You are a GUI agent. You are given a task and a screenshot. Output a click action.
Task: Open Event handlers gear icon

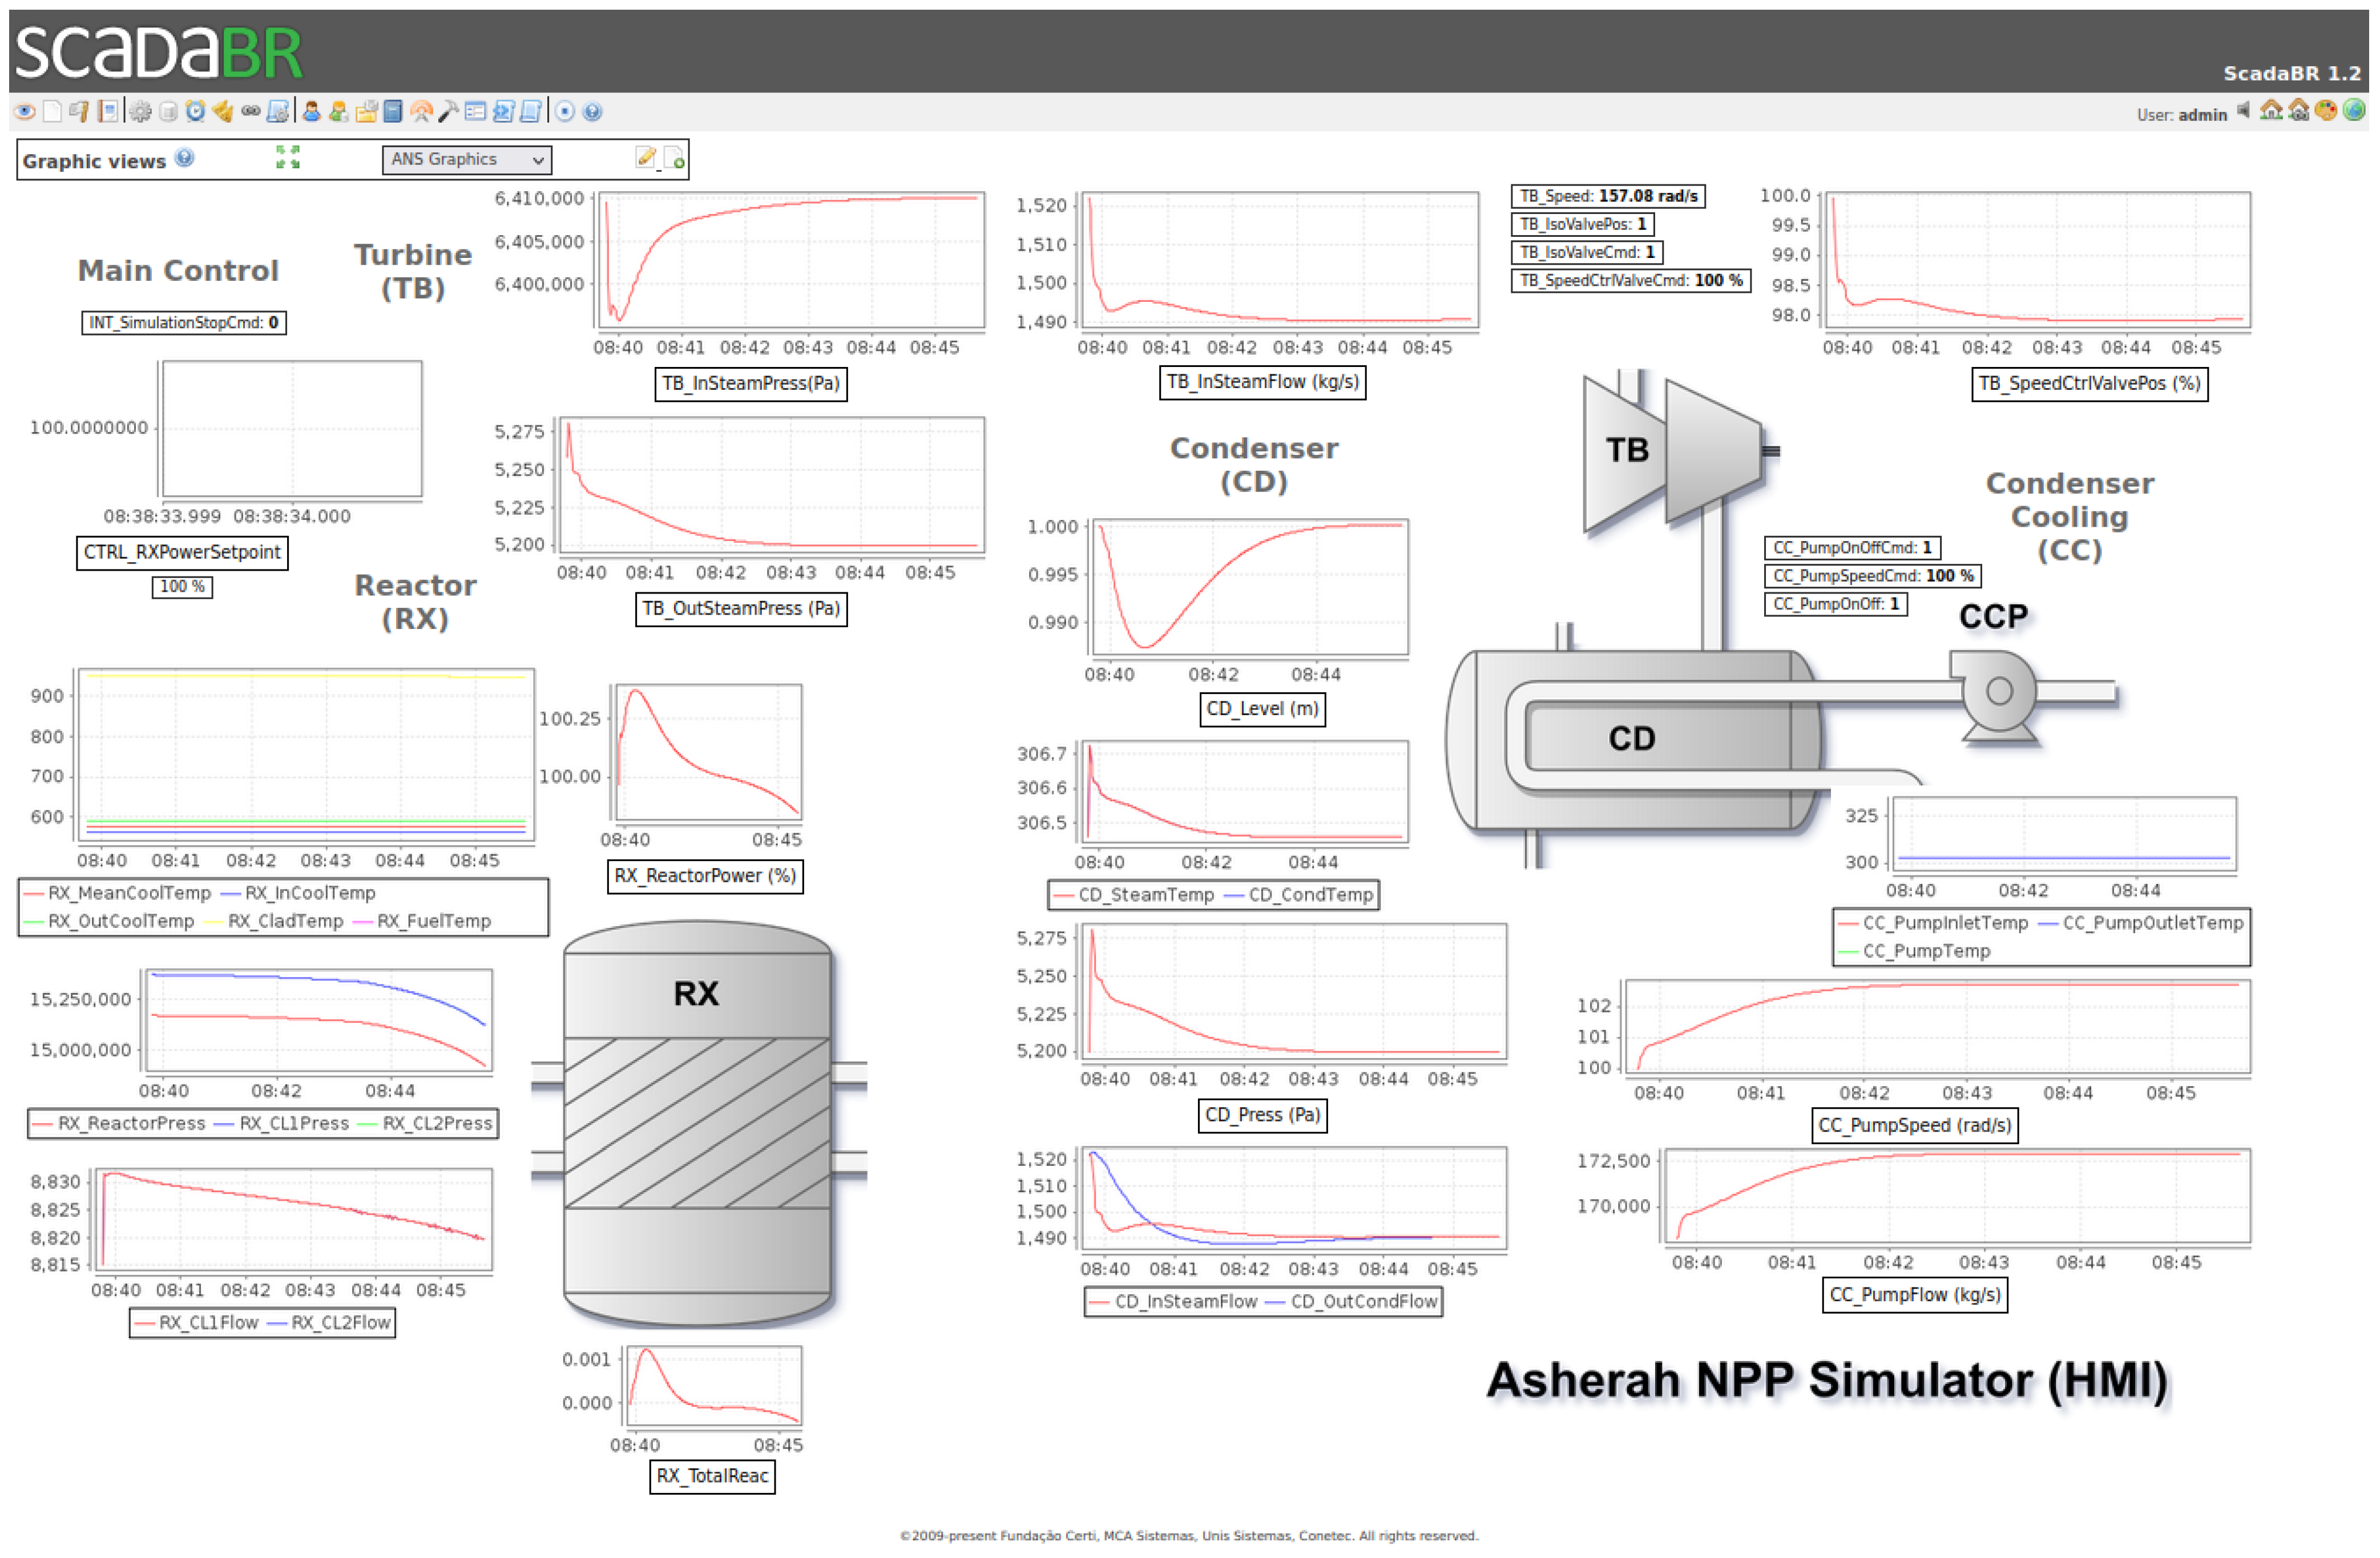pyautogui.click(x=140, y=112)
